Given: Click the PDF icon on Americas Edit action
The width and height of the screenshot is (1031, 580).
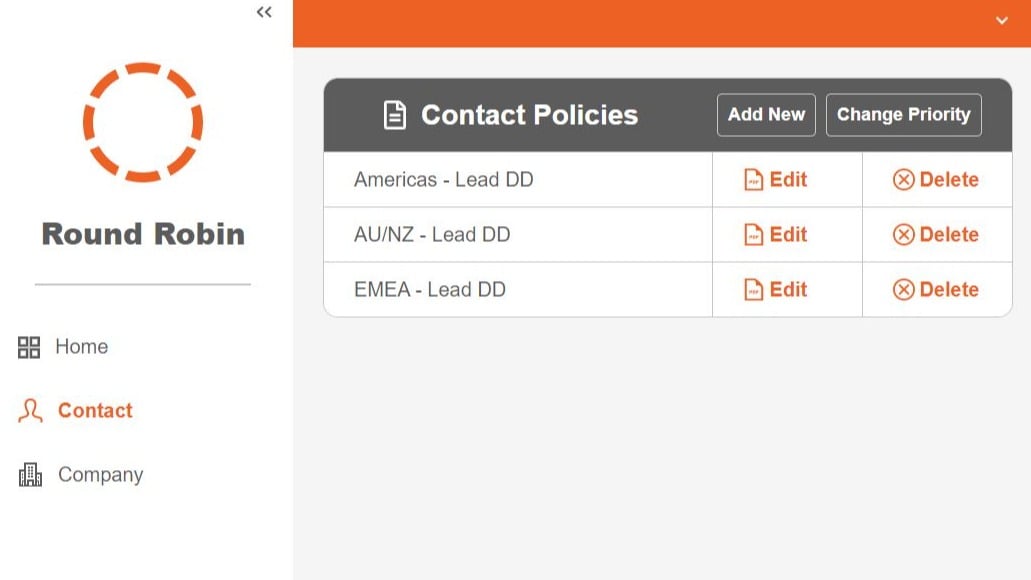Looking at the screenshot, I should 754,179.
